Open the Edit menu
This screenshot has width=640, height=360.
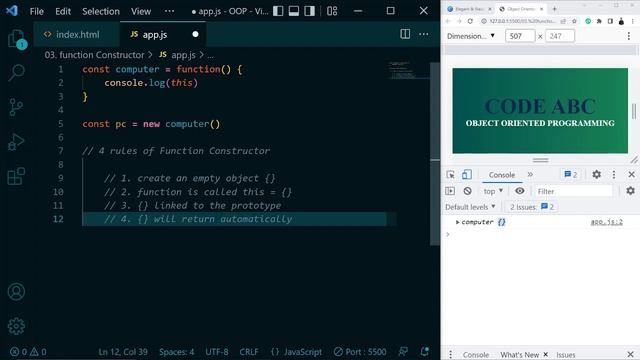coord(63,11)
